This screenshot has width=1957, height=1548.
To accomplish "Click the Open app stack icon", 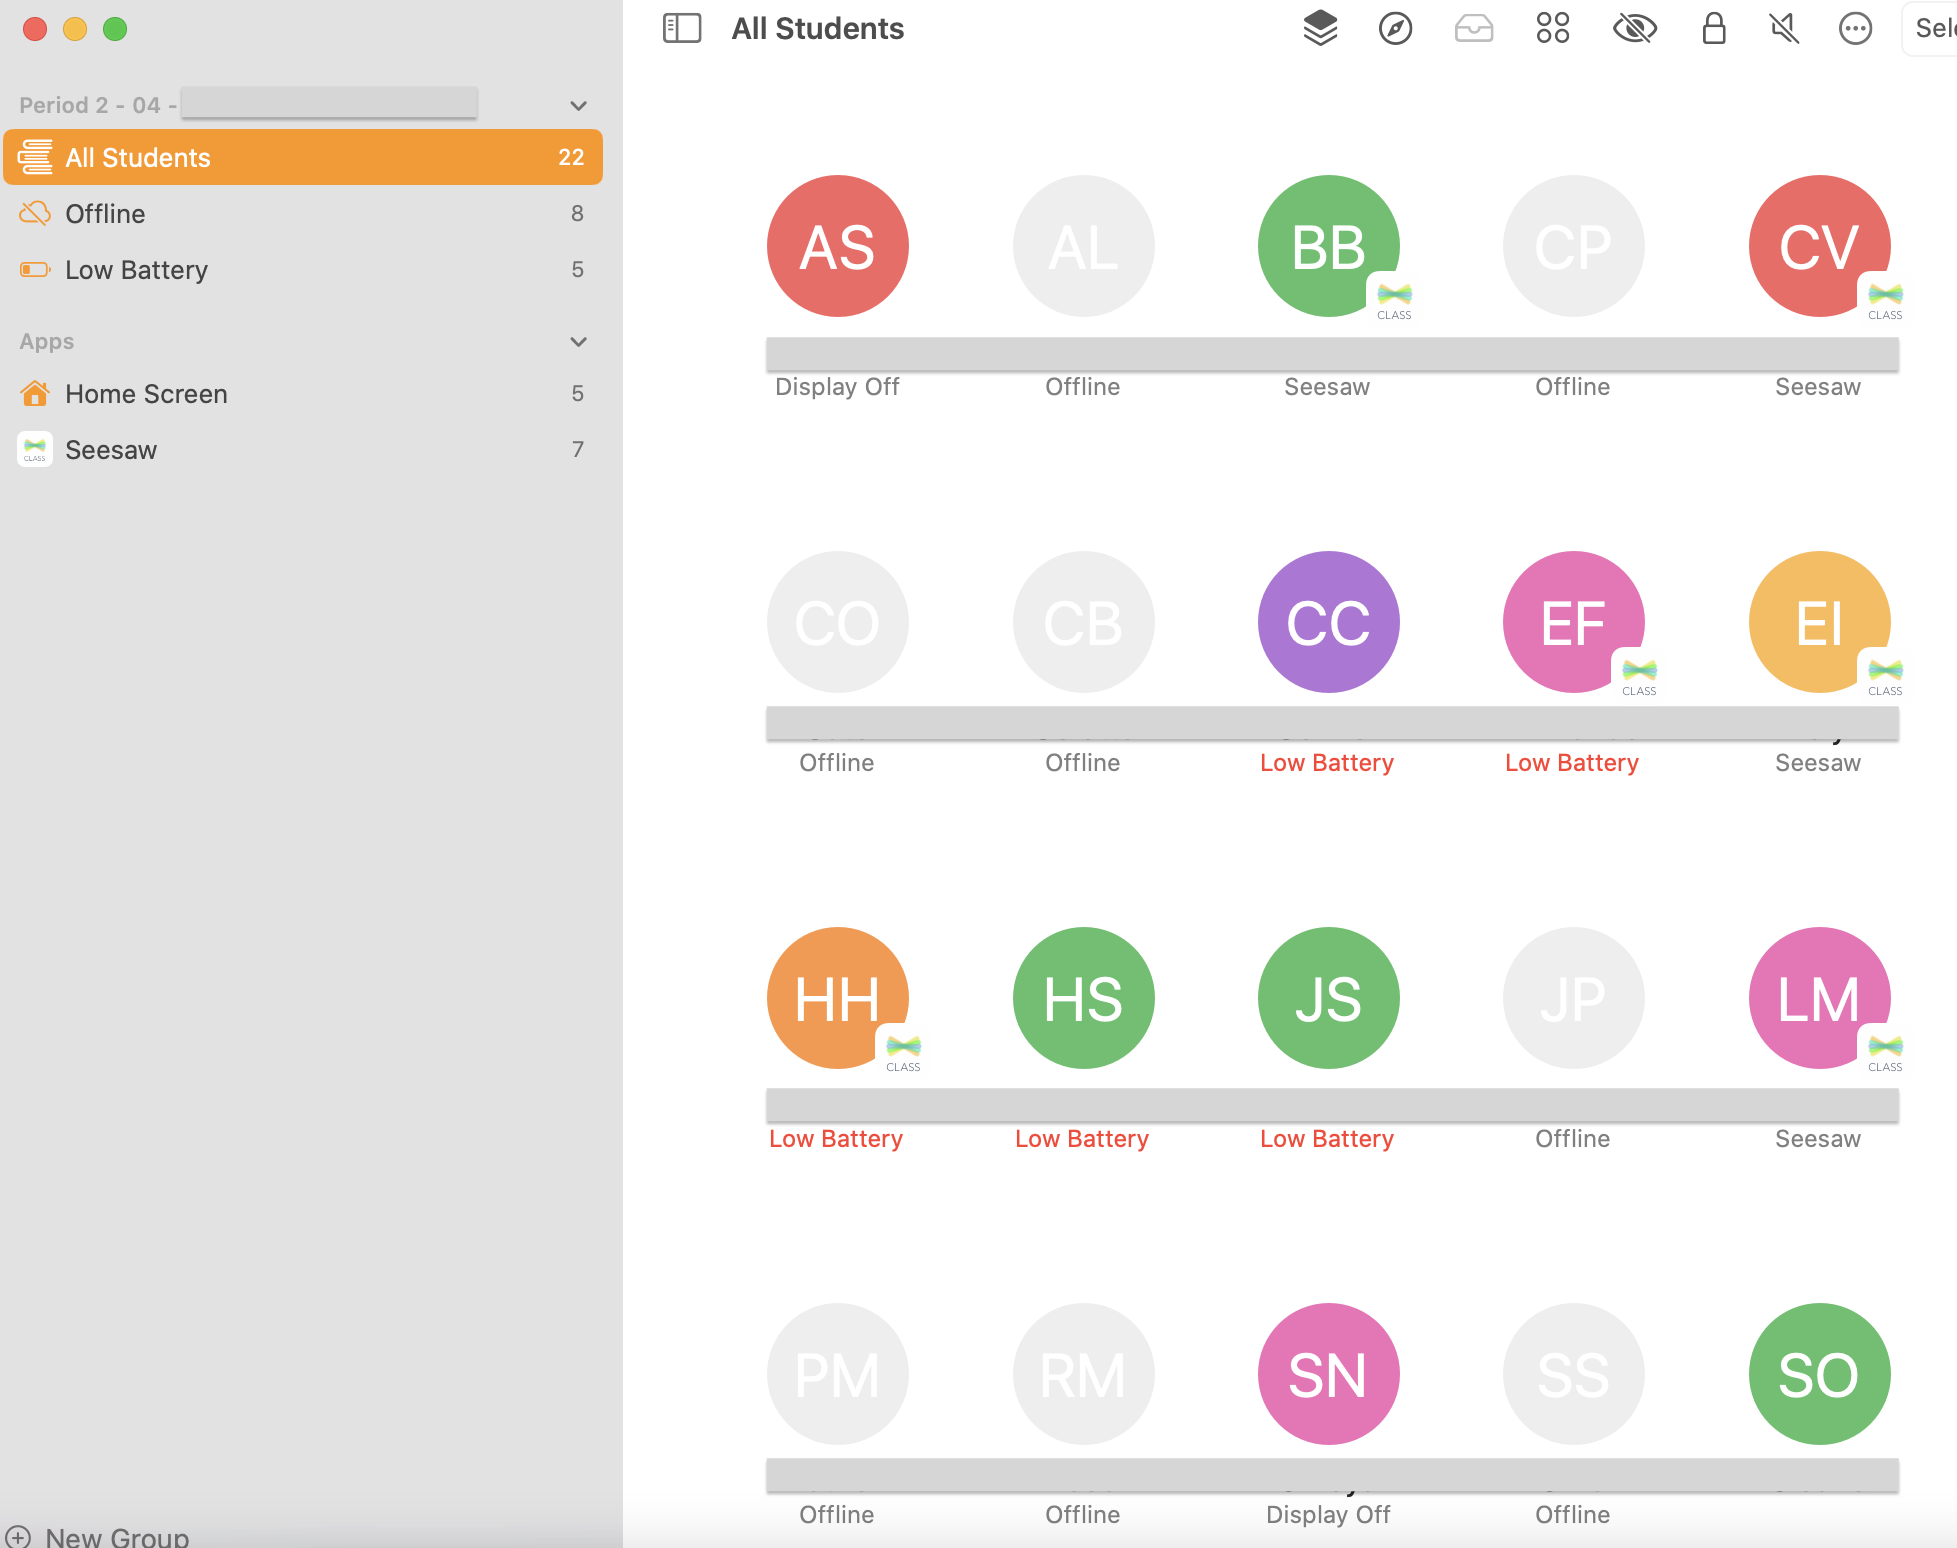I will point(1320,28).
